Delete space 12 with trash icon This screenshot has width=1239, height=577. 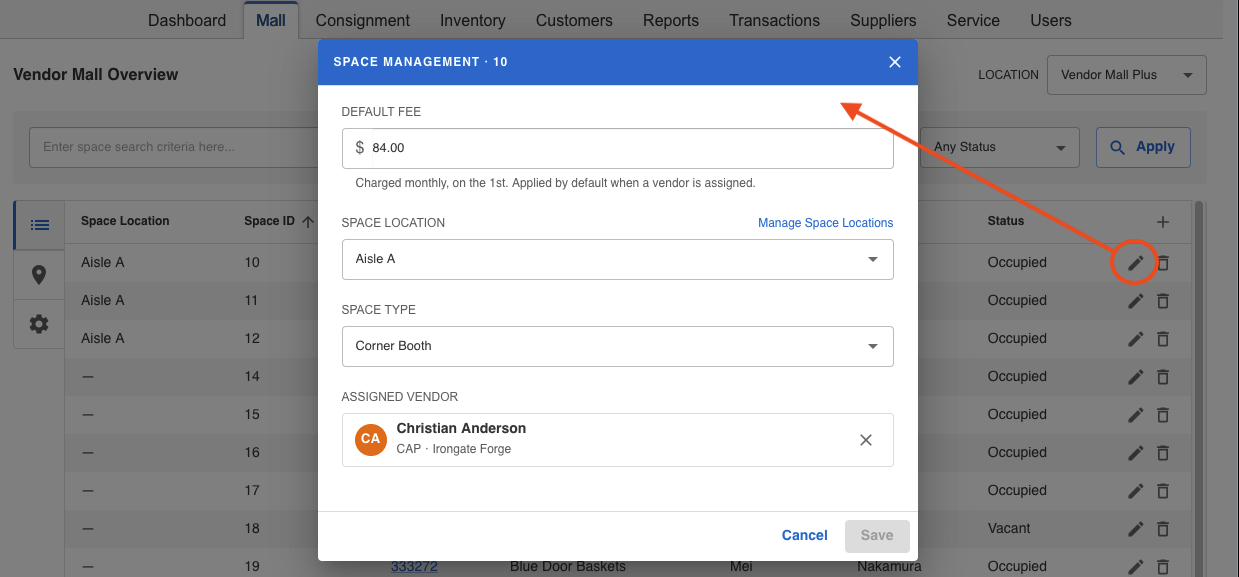[x=1163, y=339]
